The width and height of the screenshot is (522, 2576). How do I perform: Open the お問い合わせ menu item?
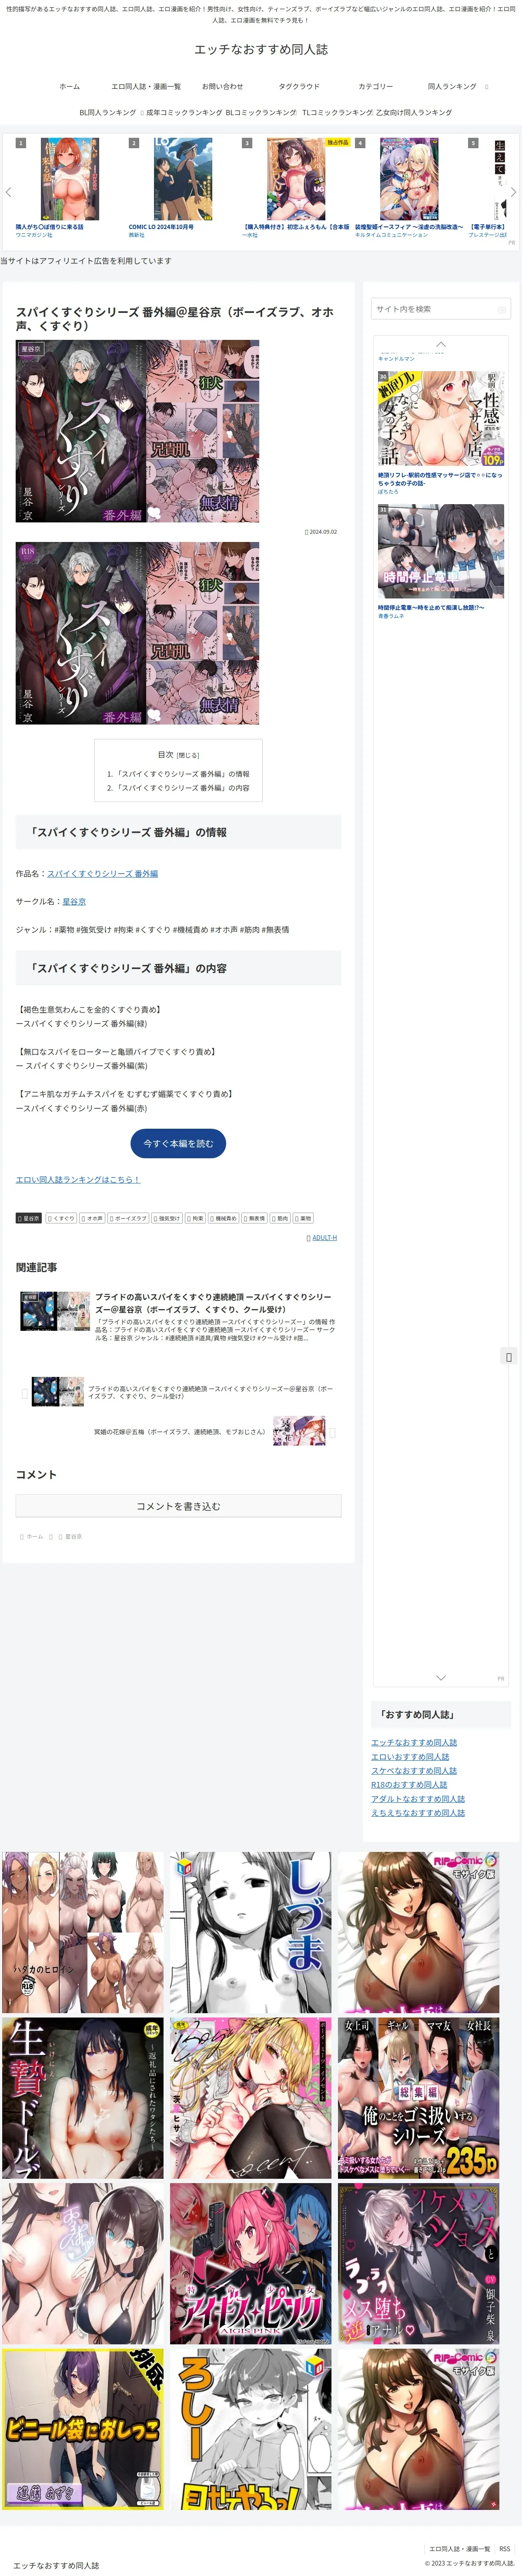click(222, 86)
